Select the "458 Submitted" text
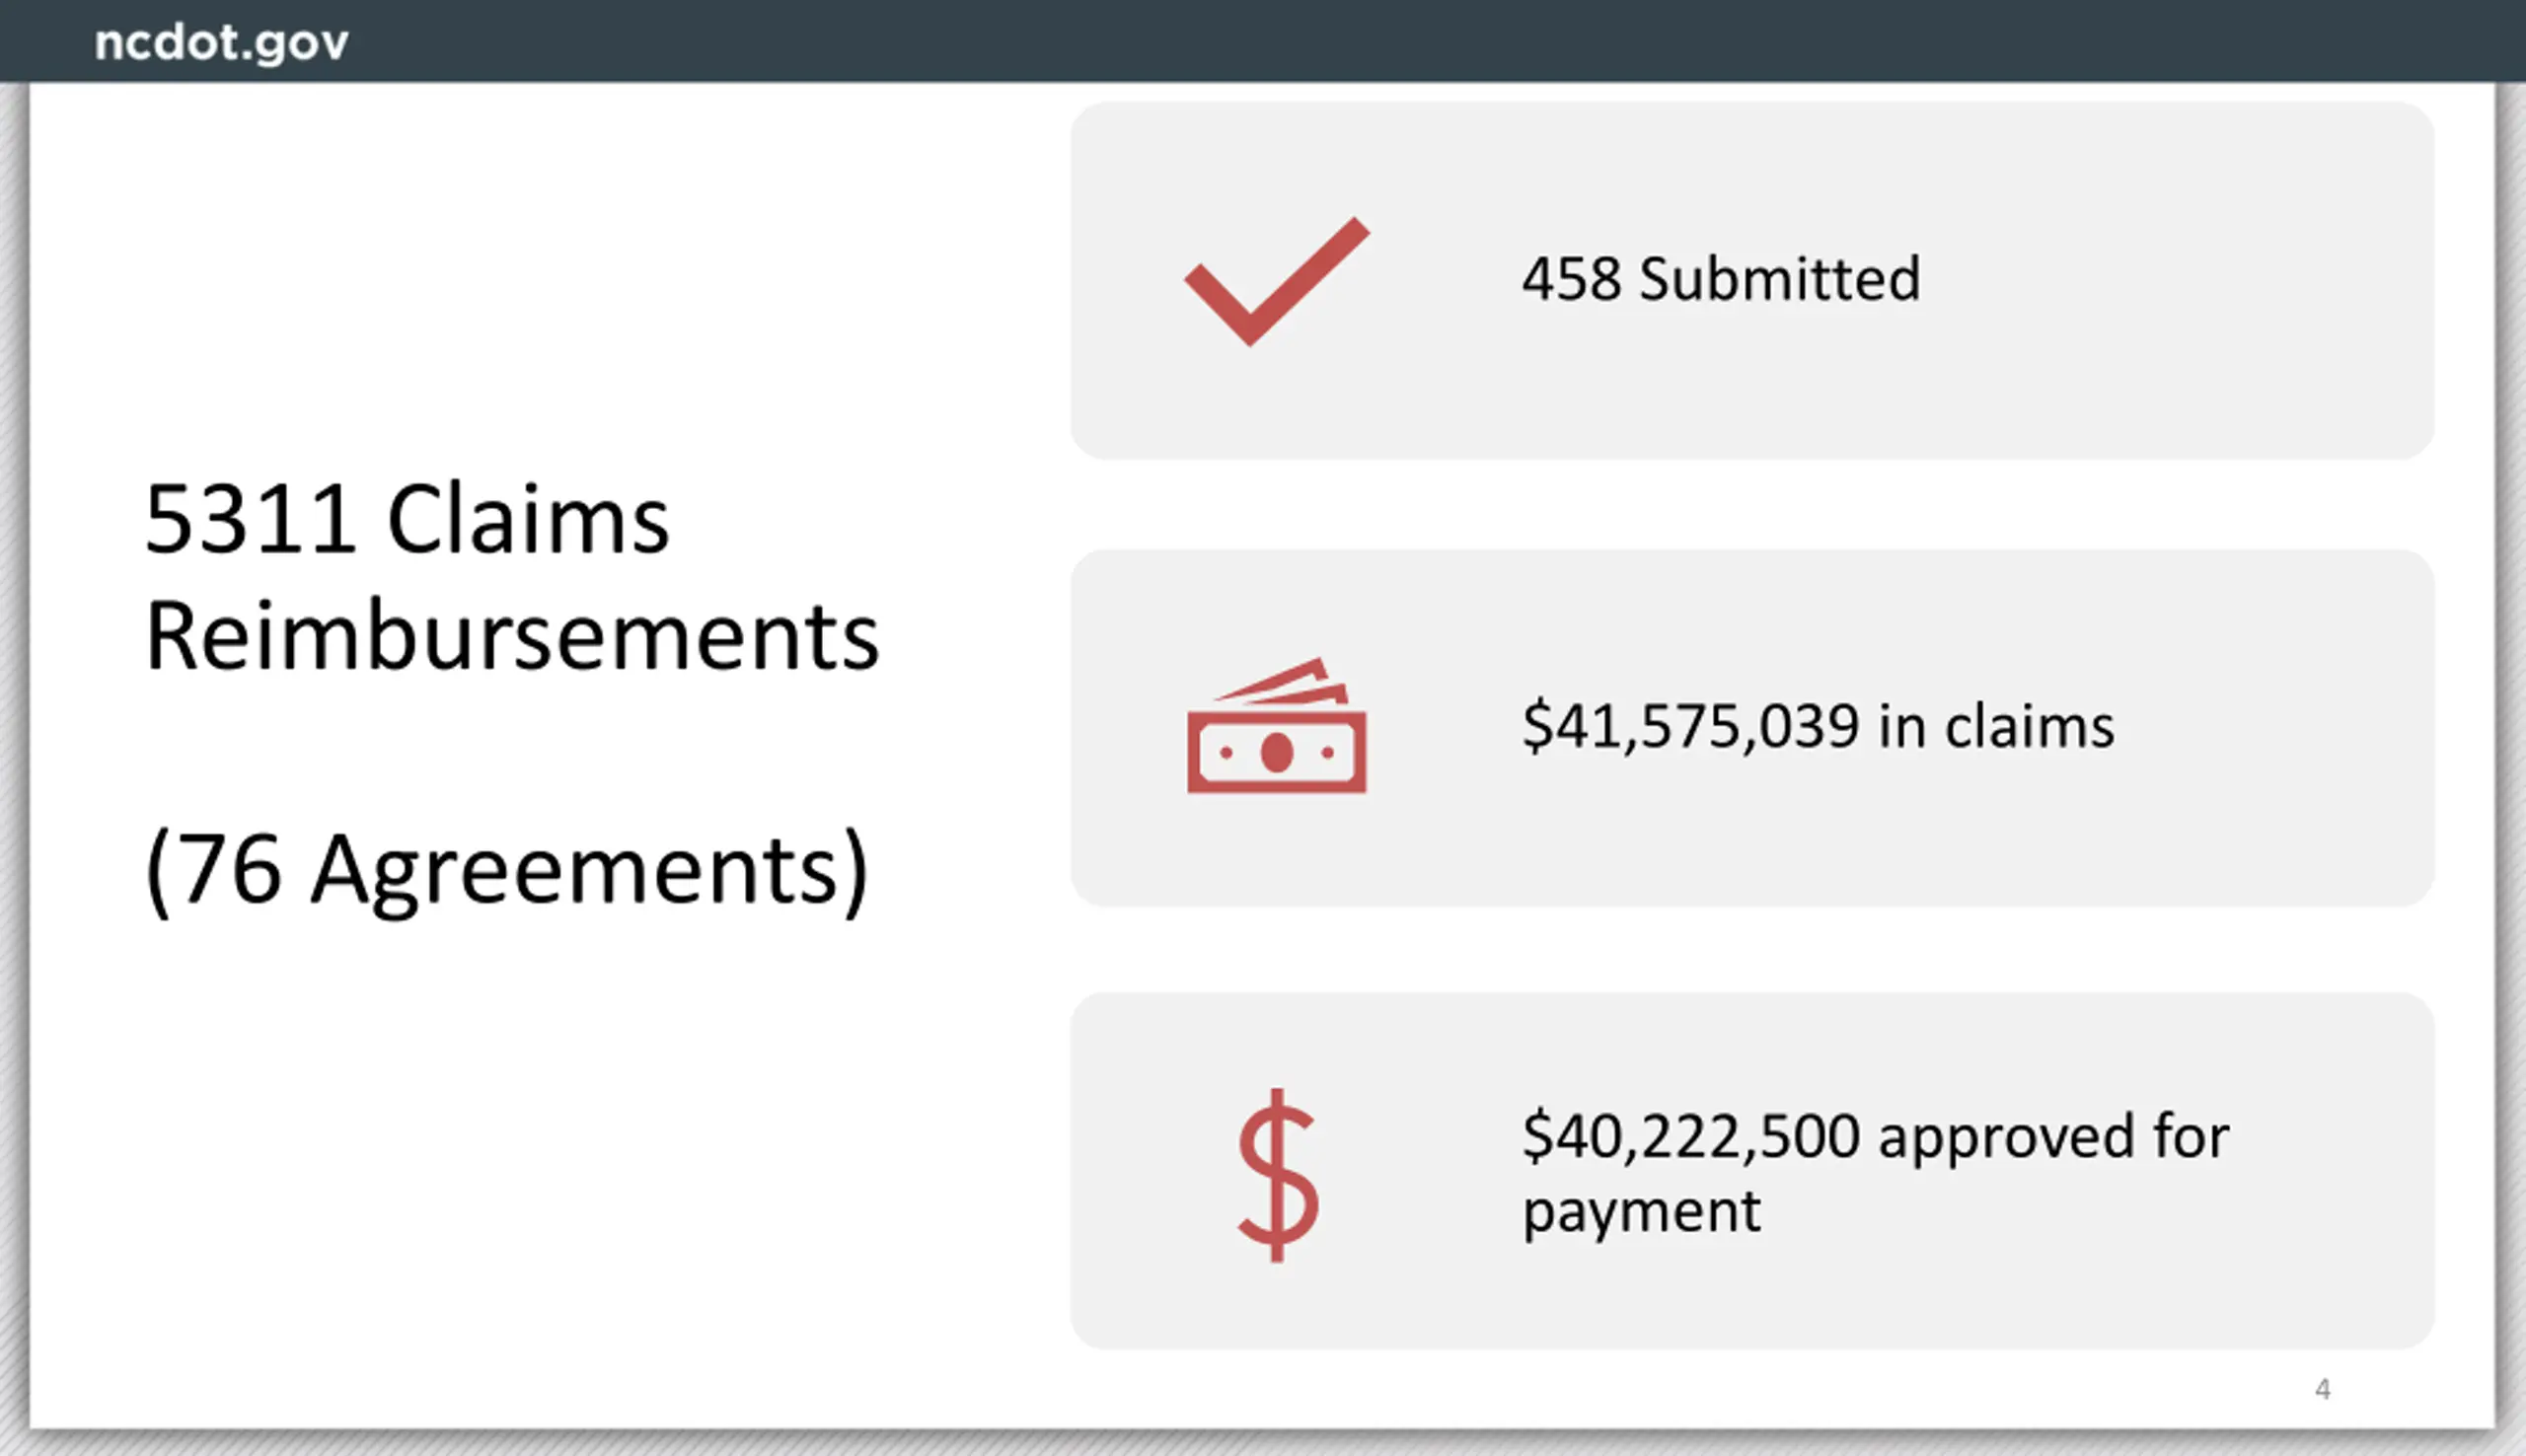This screenshot has width=2526, height=1456. [x=1720, y=279]
